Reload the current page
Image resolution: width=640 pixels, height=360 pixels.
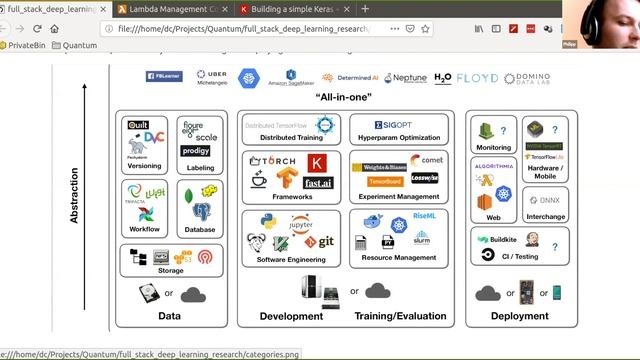click(37, 29)
